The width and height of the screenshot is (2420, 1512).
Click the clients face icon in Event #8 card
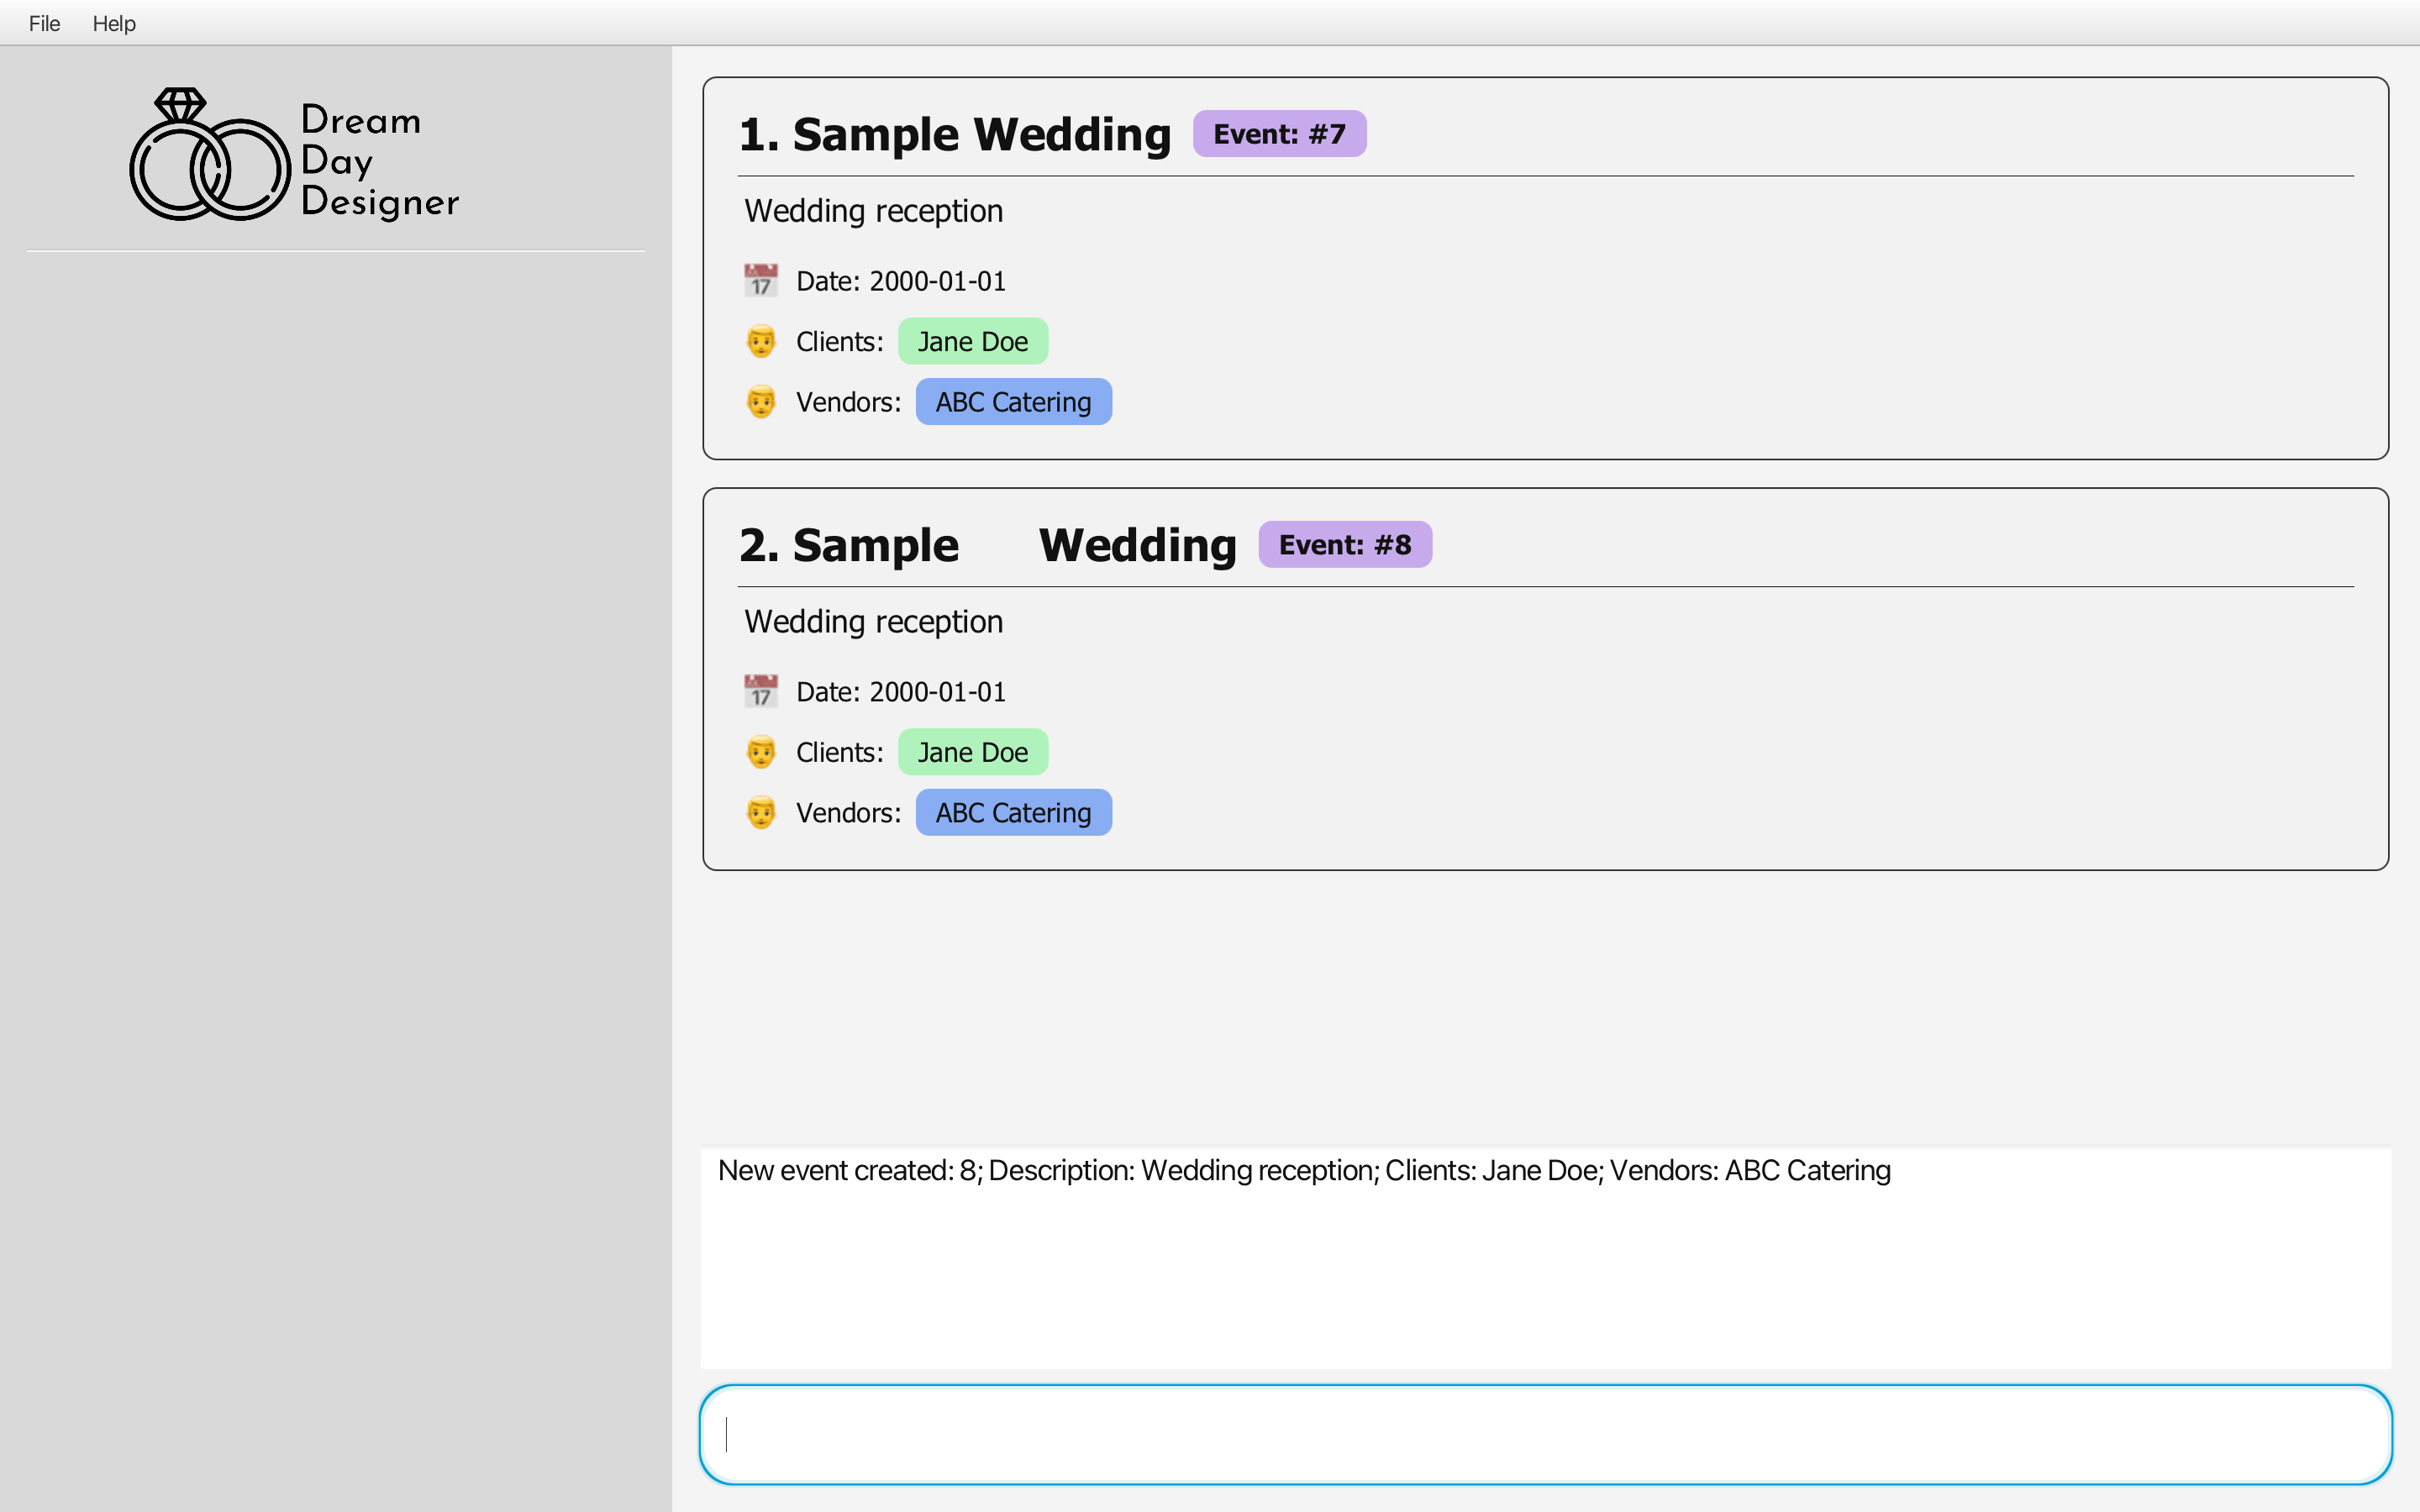761,752
